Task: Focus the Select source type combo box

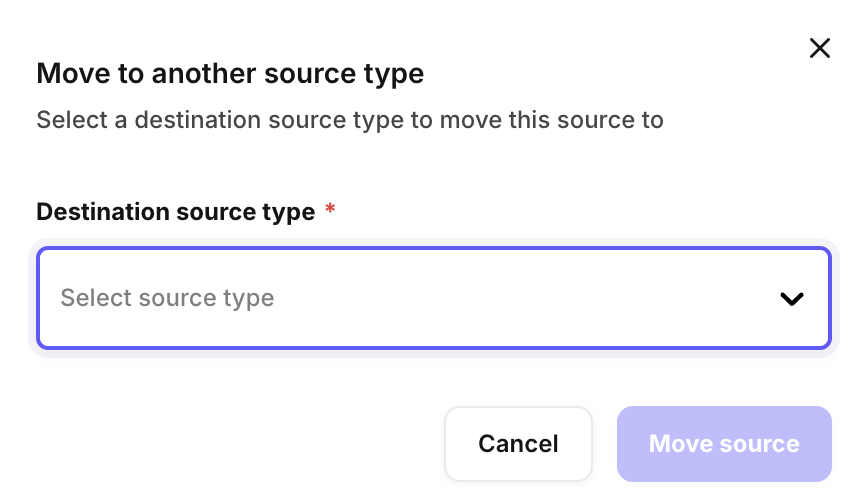Action: coord(433,298)
